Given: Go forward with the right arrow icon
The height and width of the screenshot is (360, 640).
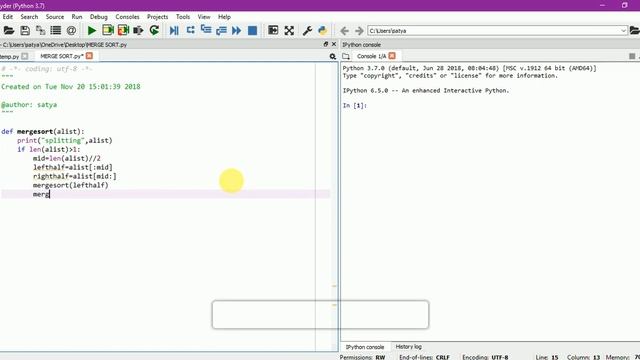Looking at the screenshot, I should point(359,31).
